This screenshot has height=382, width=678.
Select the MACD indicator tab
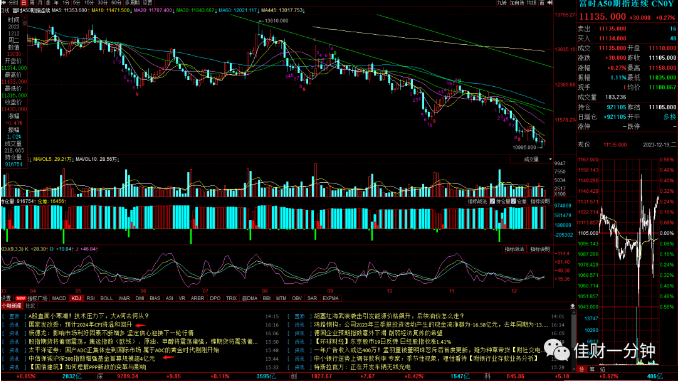pos(59,298)
